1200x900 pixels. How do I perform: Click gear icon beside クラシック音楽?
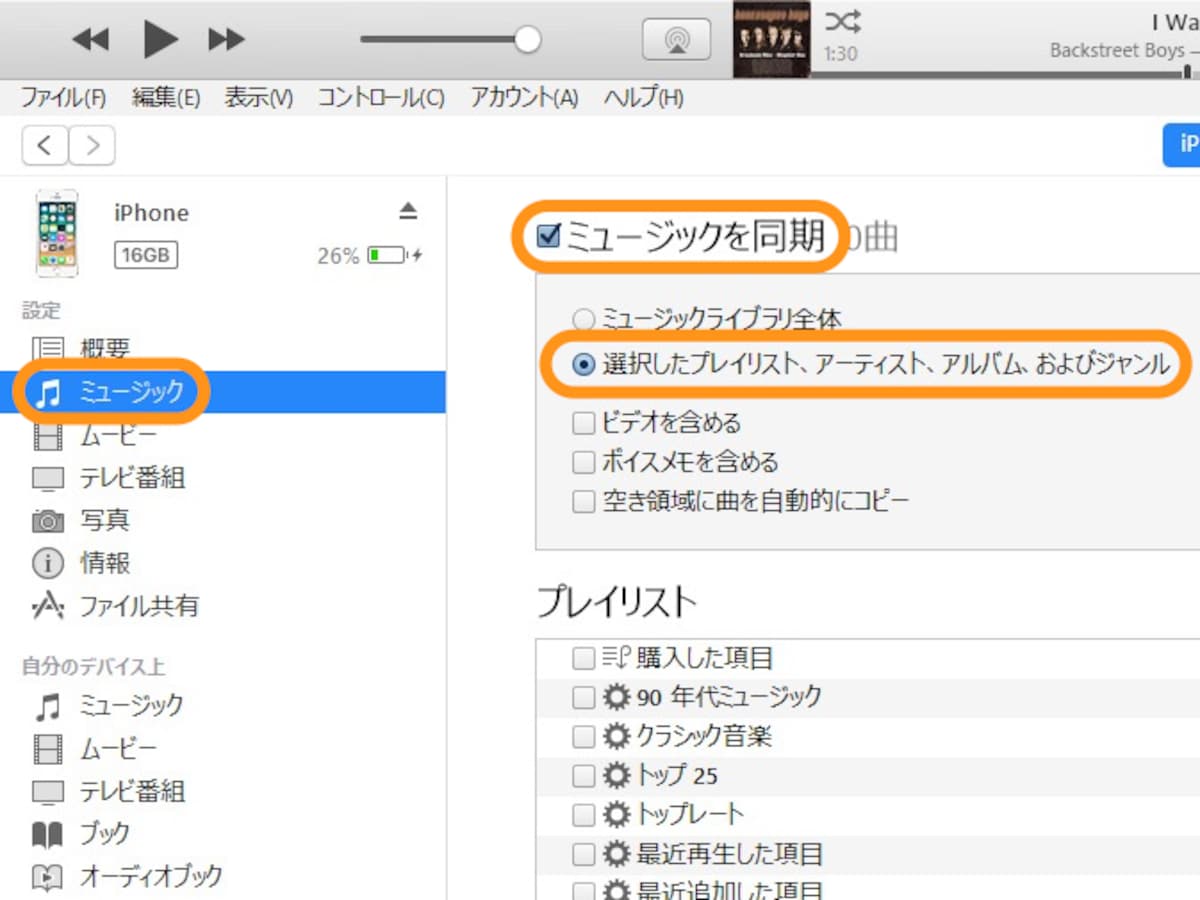(616, 737)
